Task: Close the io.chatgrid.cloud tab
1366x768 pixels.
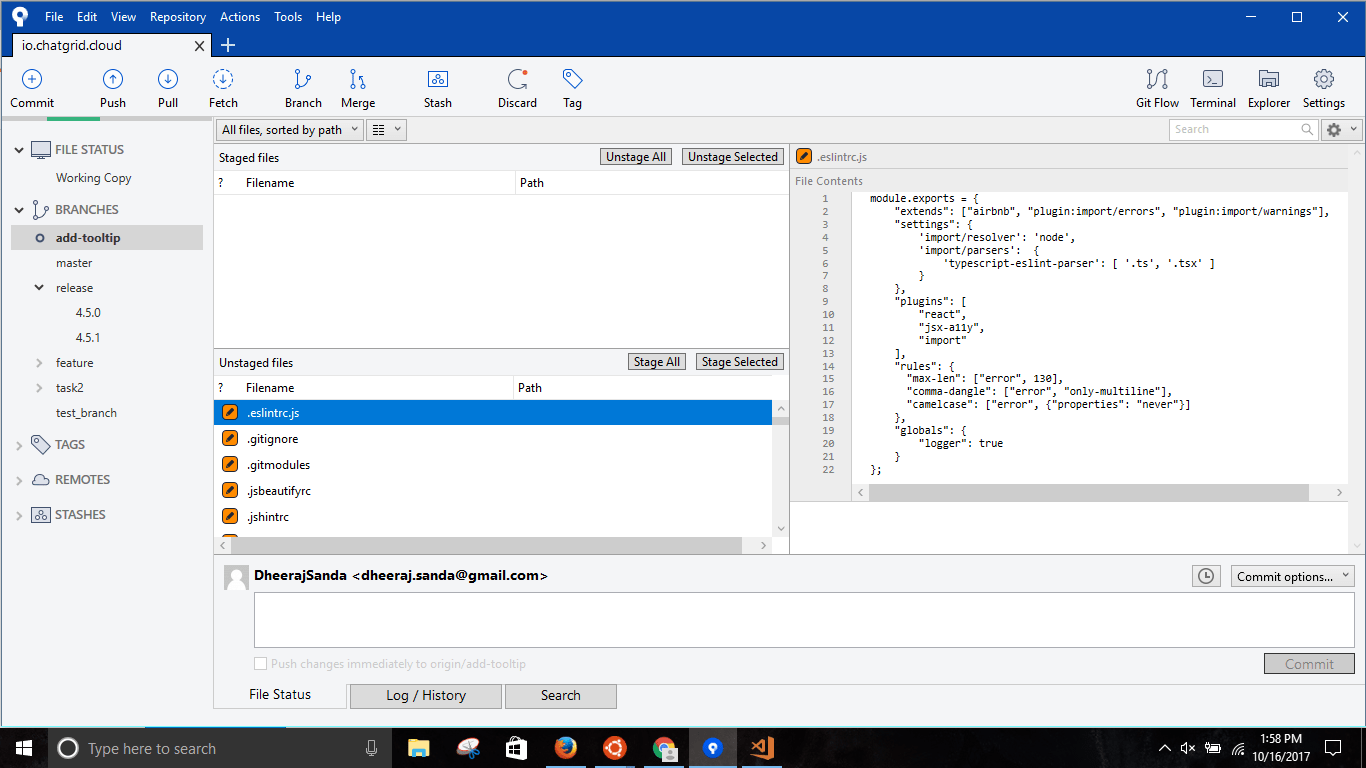Action: [200, 46]
